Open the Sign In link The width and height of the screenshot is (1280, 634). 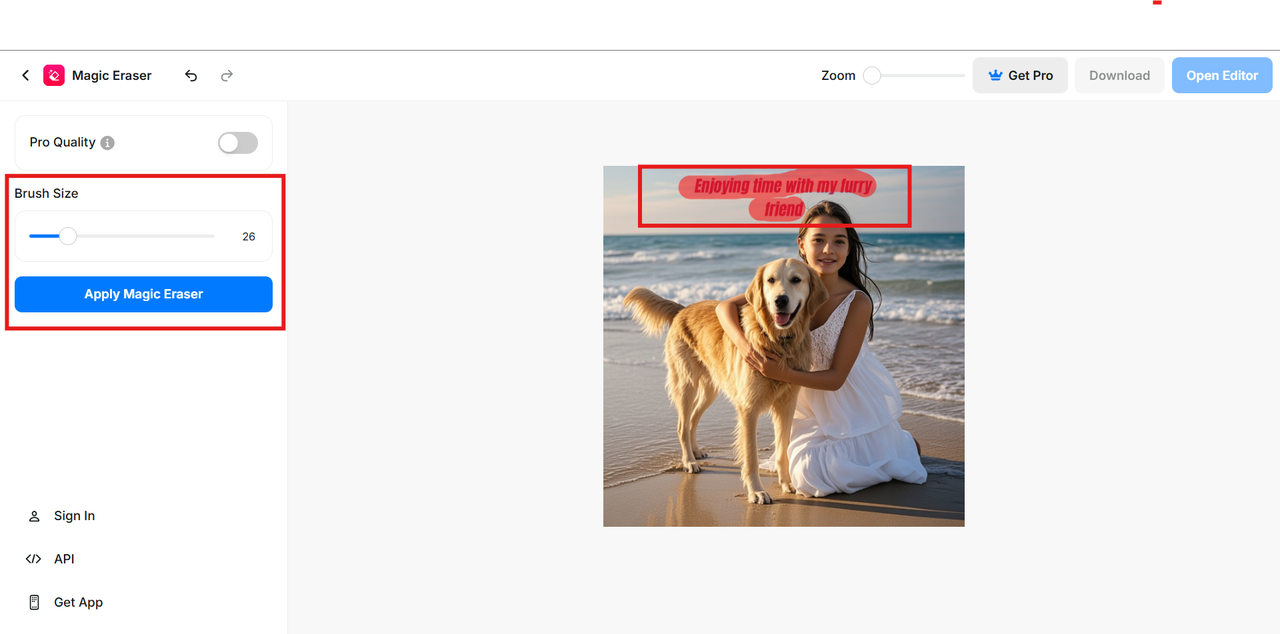click(x=74, y=516)
